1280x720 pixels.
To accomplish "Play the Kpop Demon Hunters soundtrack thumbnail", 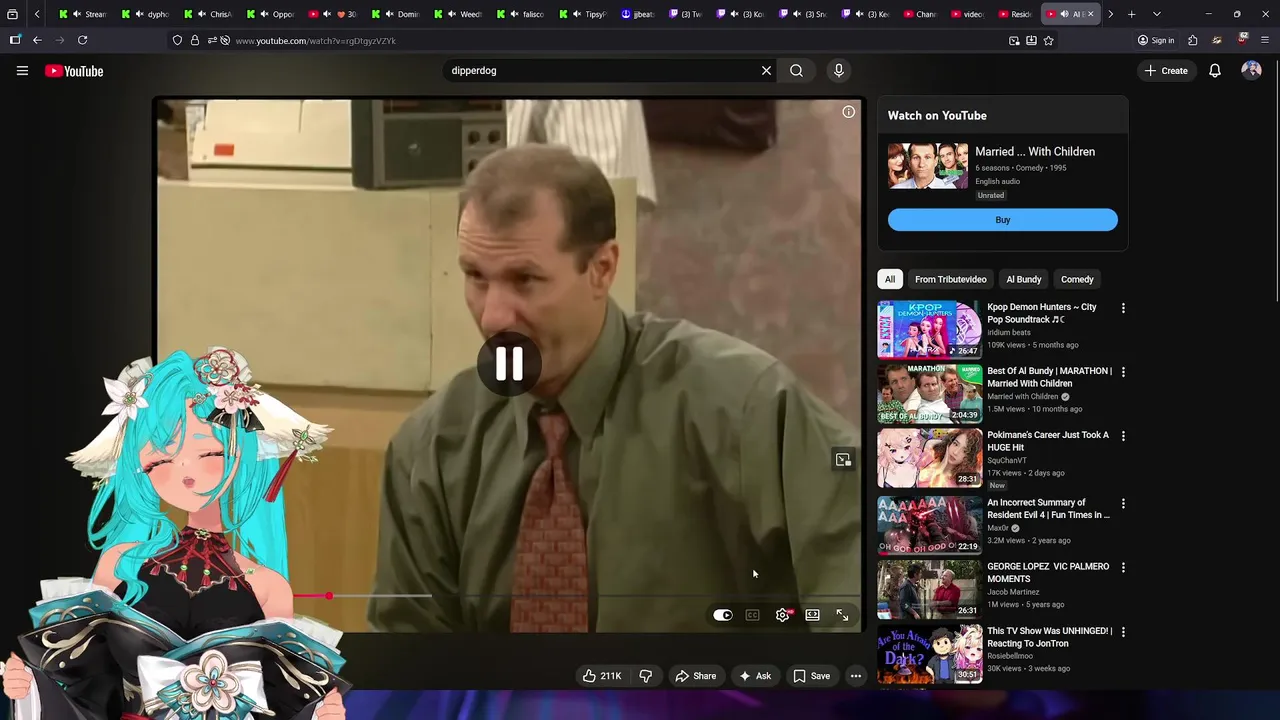I will pos(930,329).
